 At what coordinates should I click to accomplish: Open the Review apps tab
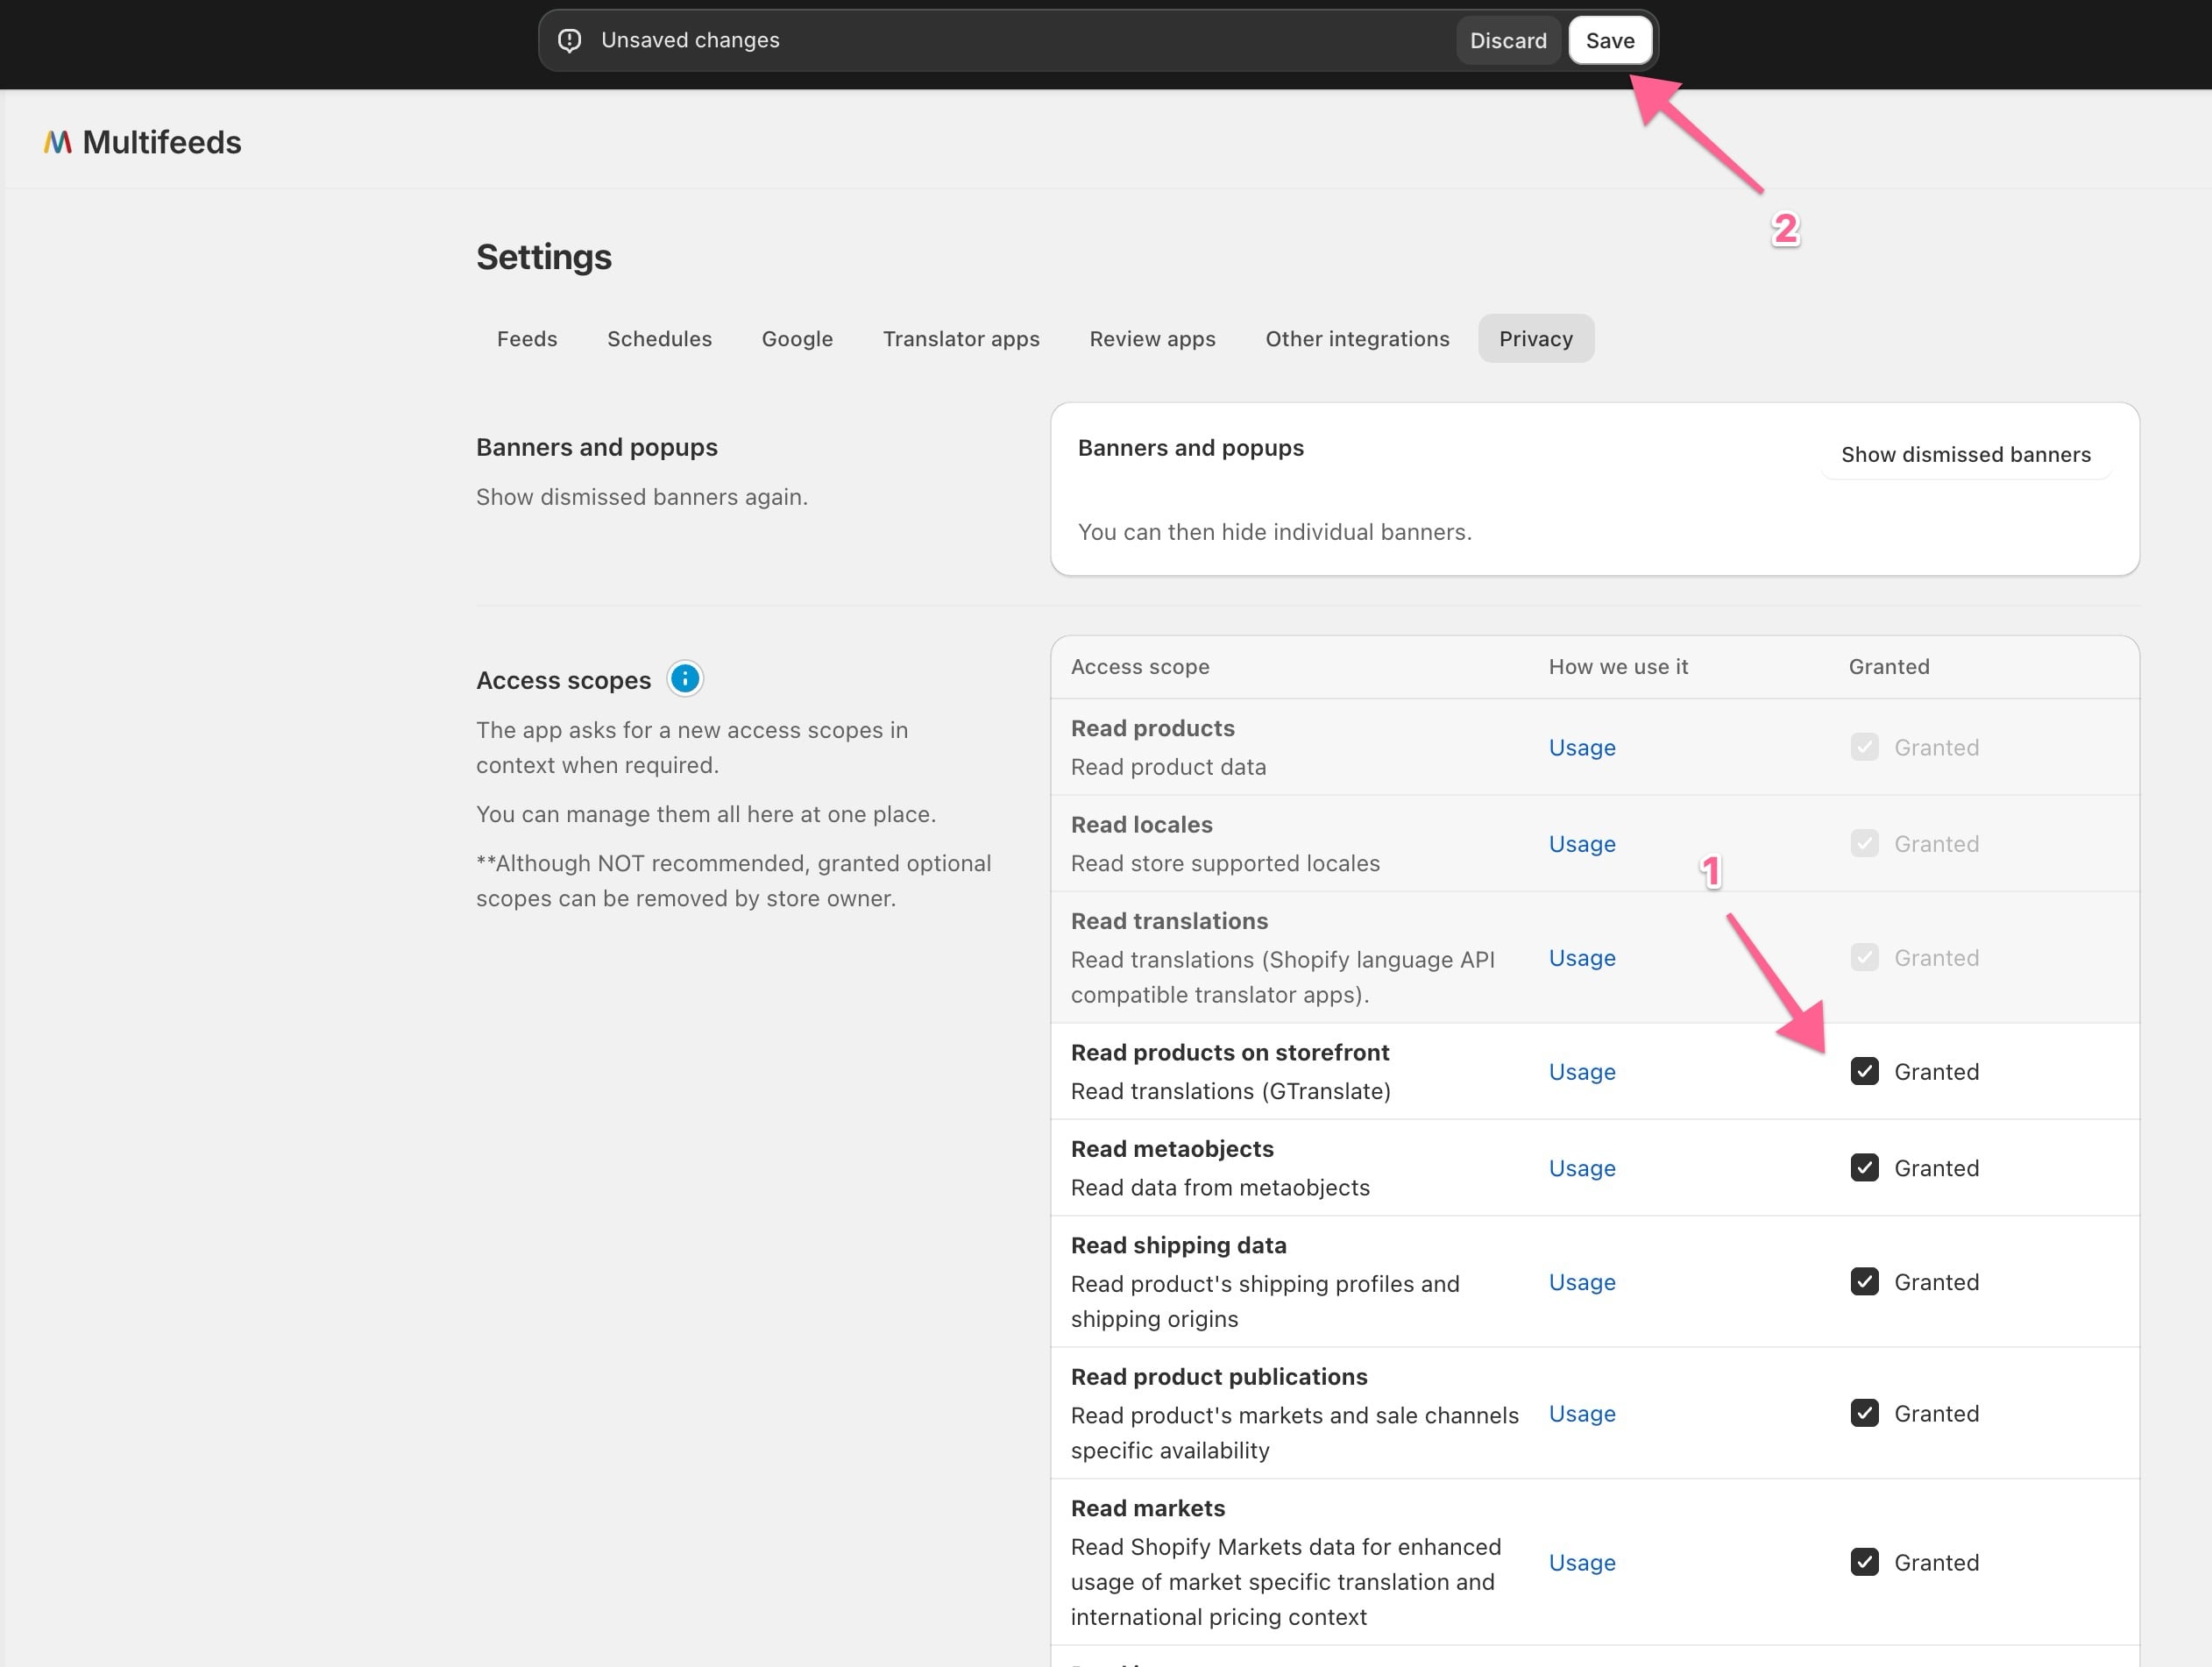click(1152, 339)
